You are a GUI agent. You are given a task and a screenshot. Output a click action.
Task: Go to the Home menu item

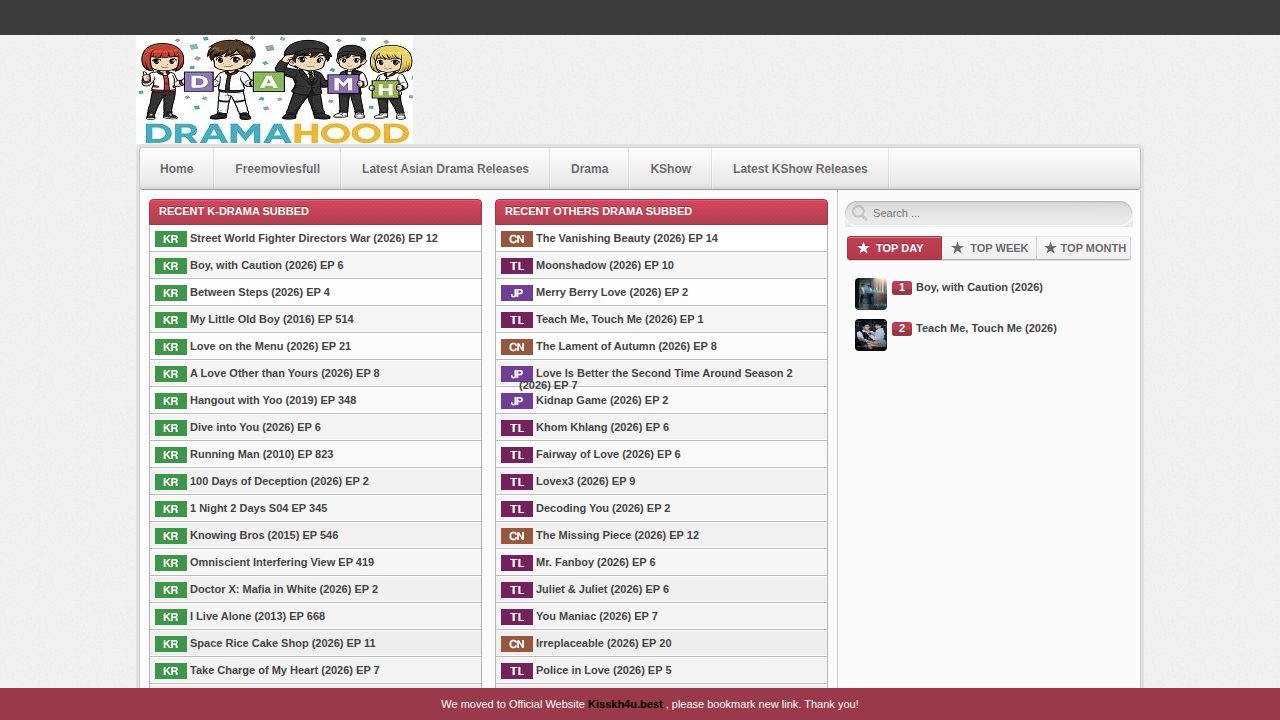point(177,169)
